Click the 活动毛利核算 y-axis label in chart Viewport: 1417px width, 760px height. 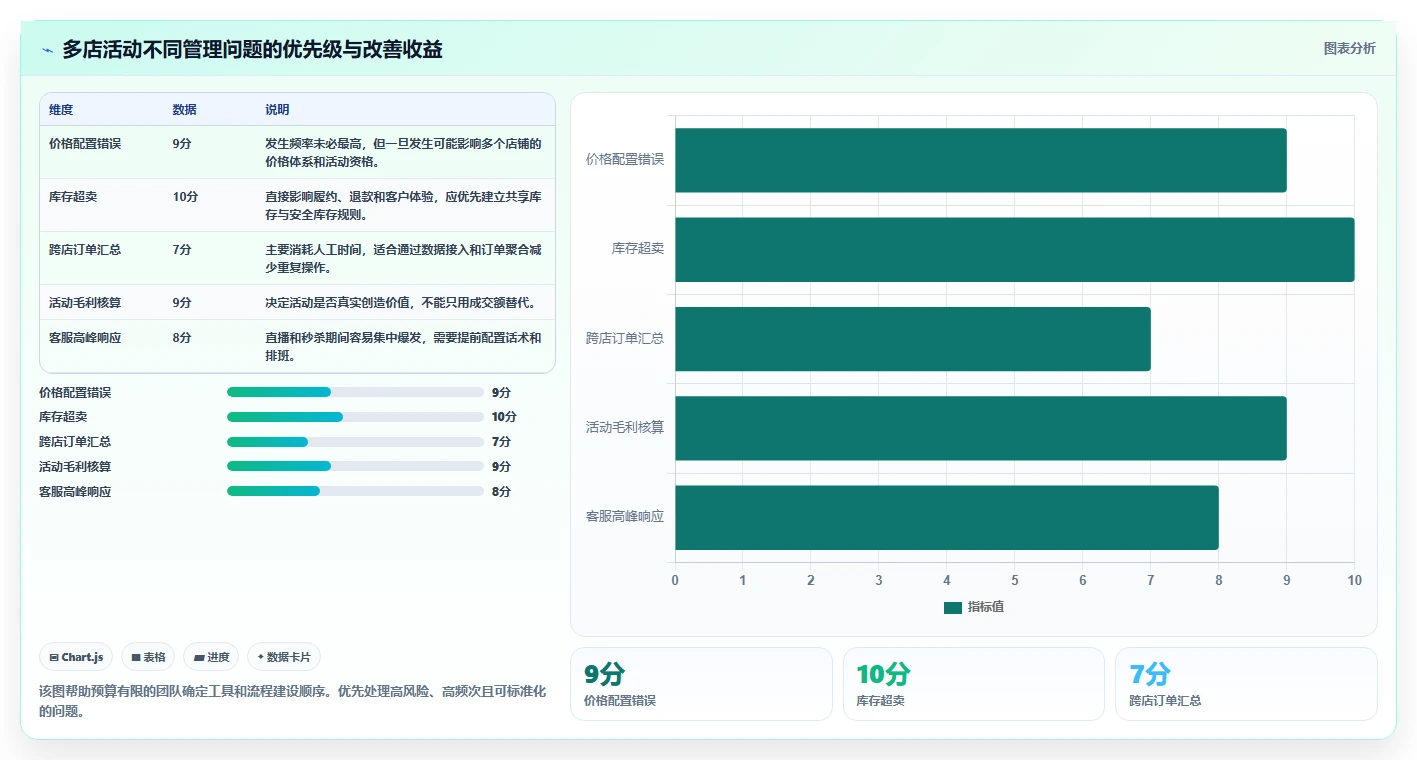click(x=625, y=428)
